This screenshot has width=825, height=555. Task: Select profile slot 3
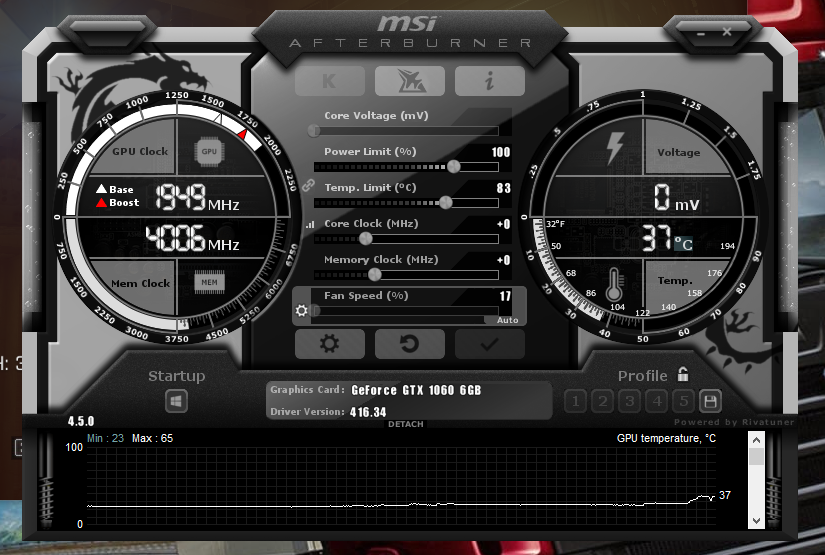pyautogui.click(x=630, y=402)
